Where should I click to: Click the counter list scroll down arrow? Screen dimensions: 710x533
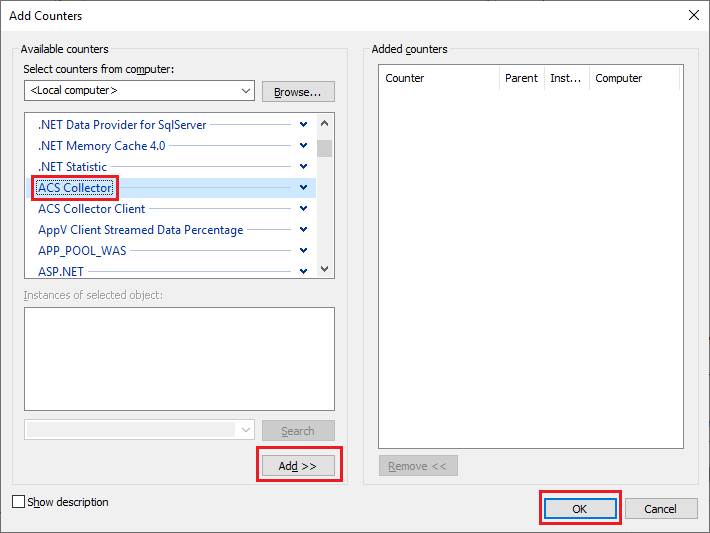(324, 269)
